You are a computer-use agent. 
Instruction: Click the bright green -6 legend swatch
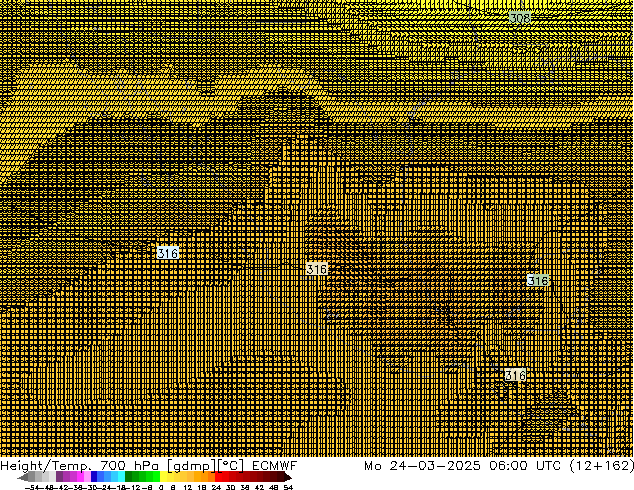156,476
